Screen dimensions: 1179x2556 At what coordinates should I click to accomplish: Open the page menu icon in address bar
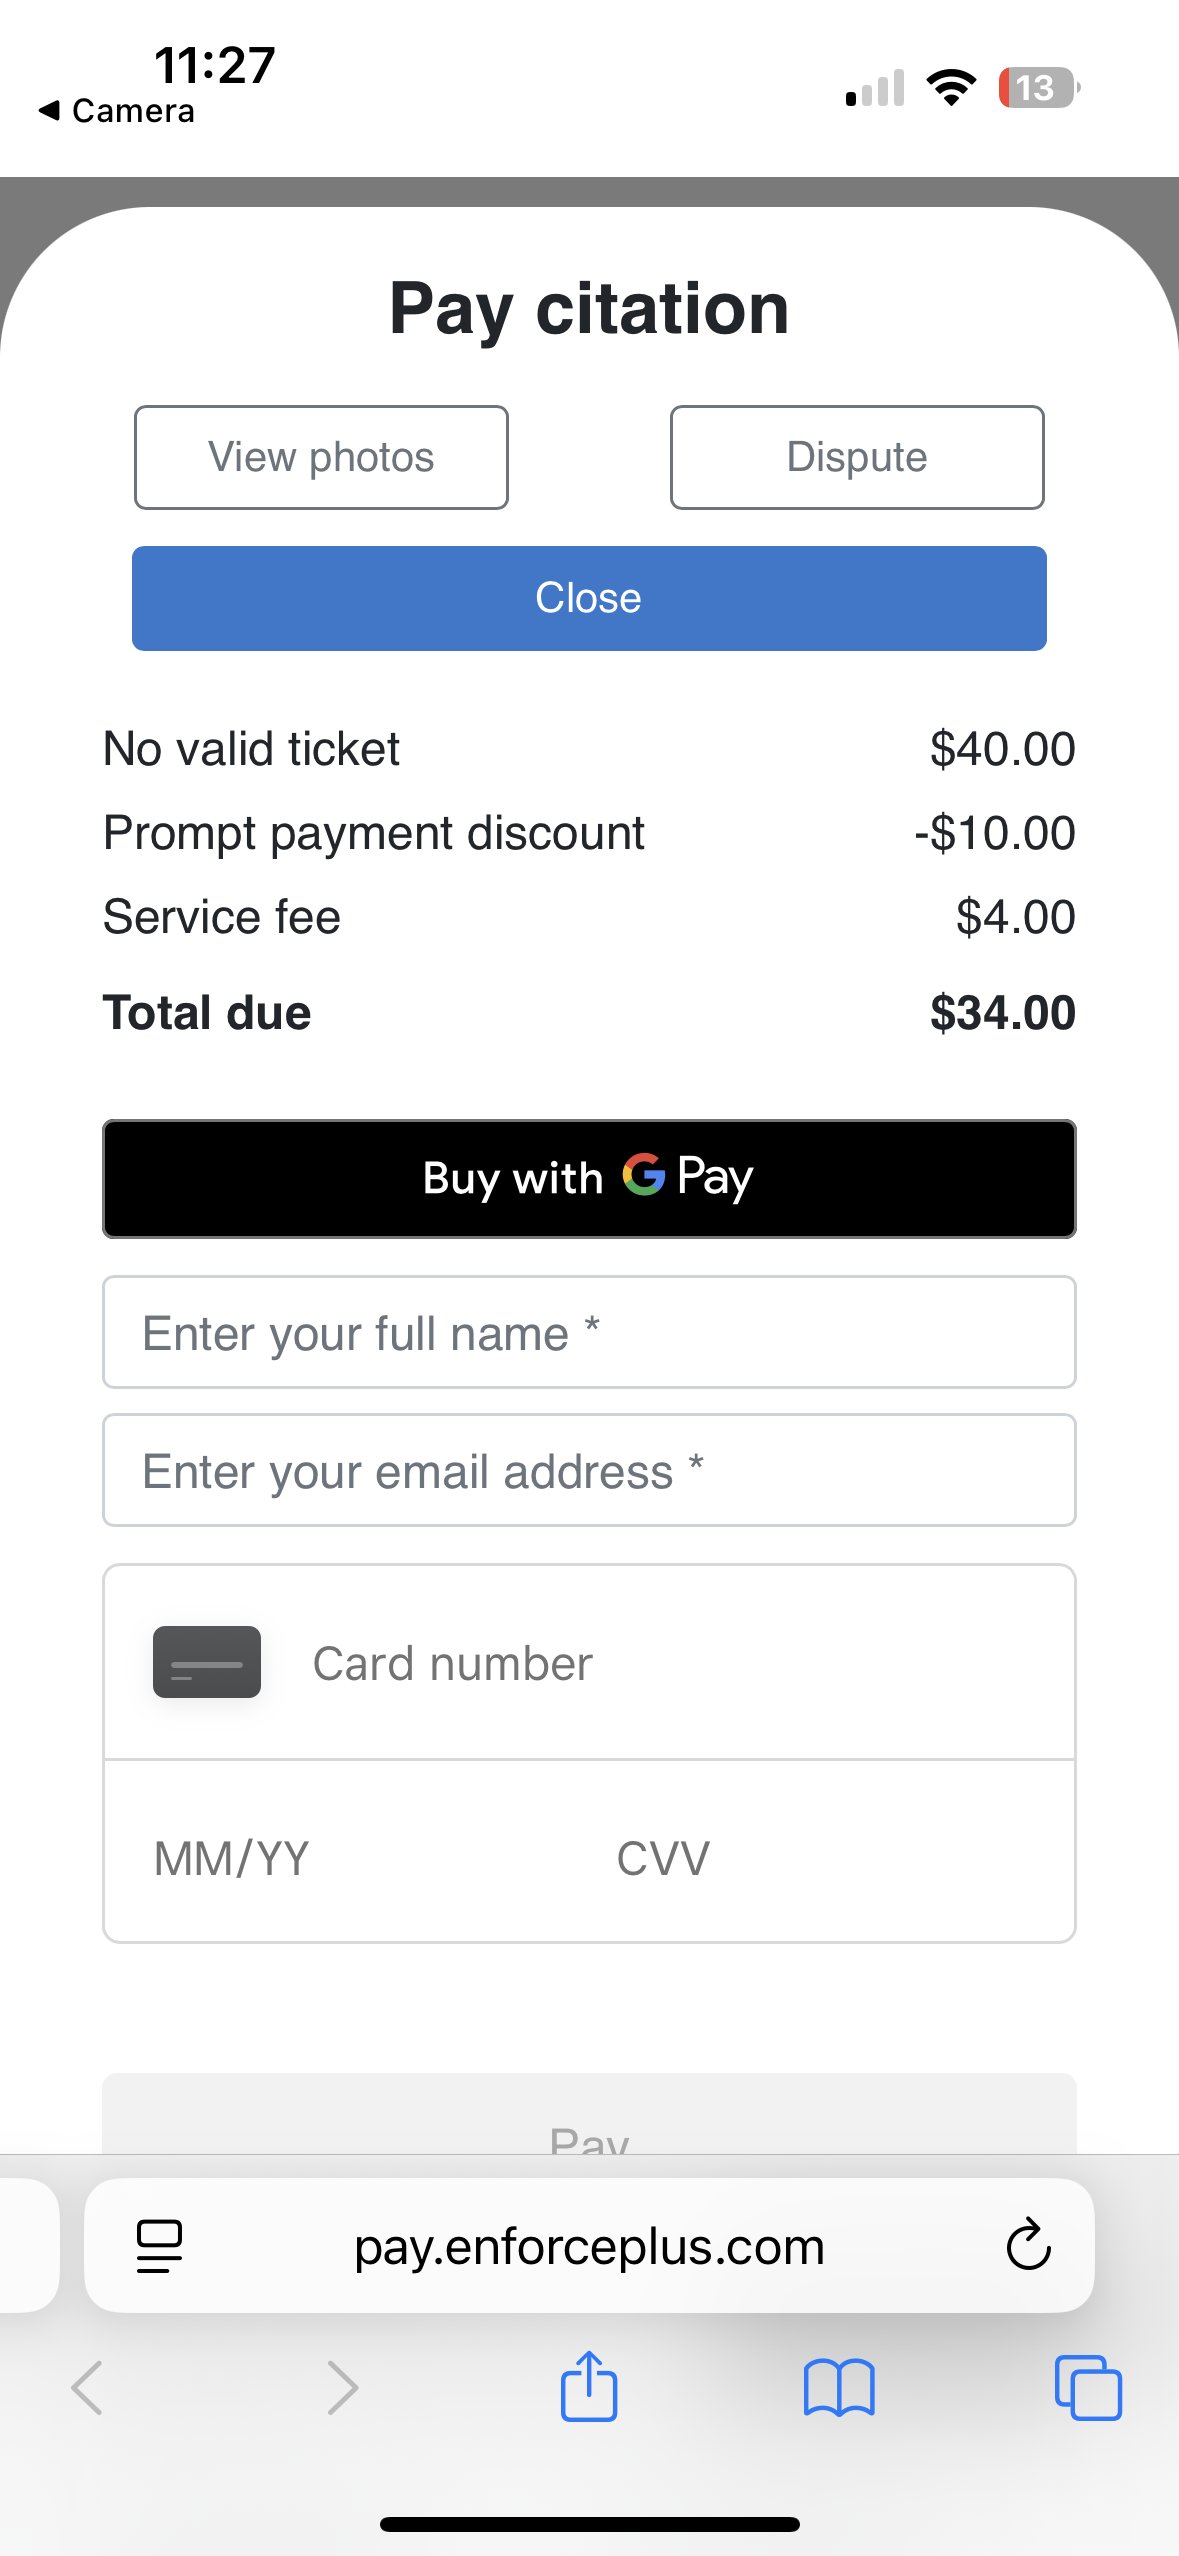(x=159, y=2246)
